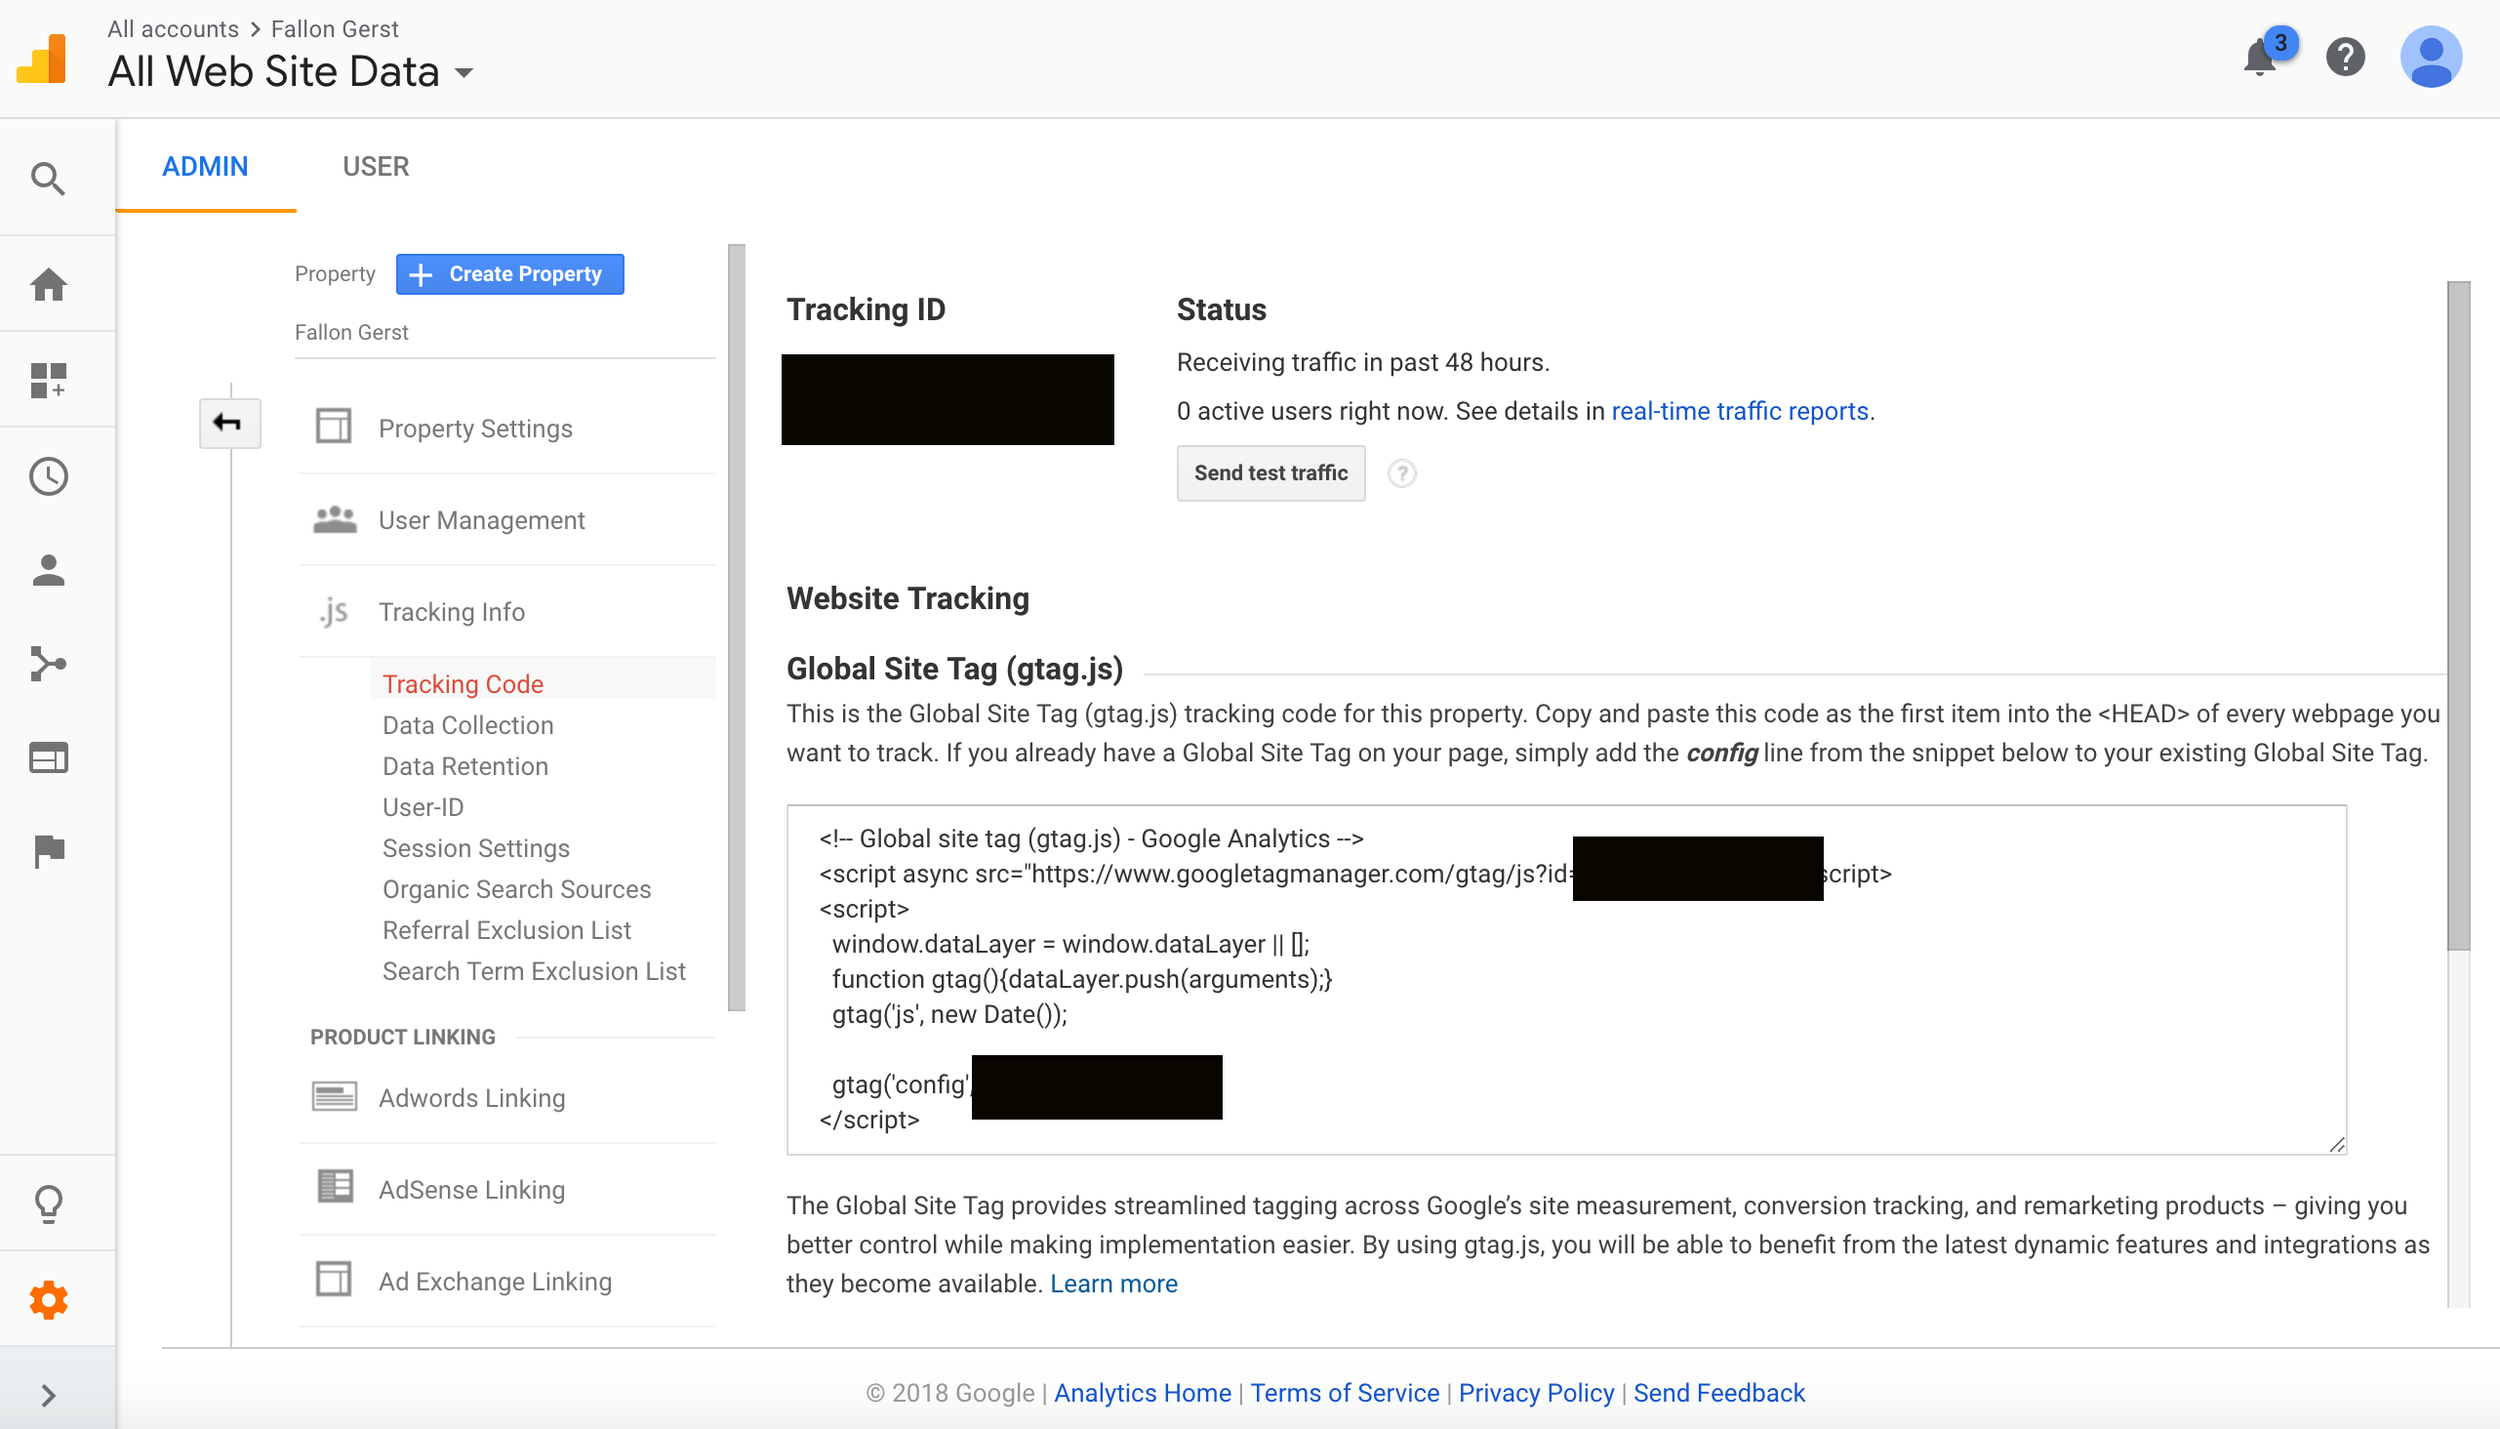Open Customization dashboard icon

coord(48,380)
